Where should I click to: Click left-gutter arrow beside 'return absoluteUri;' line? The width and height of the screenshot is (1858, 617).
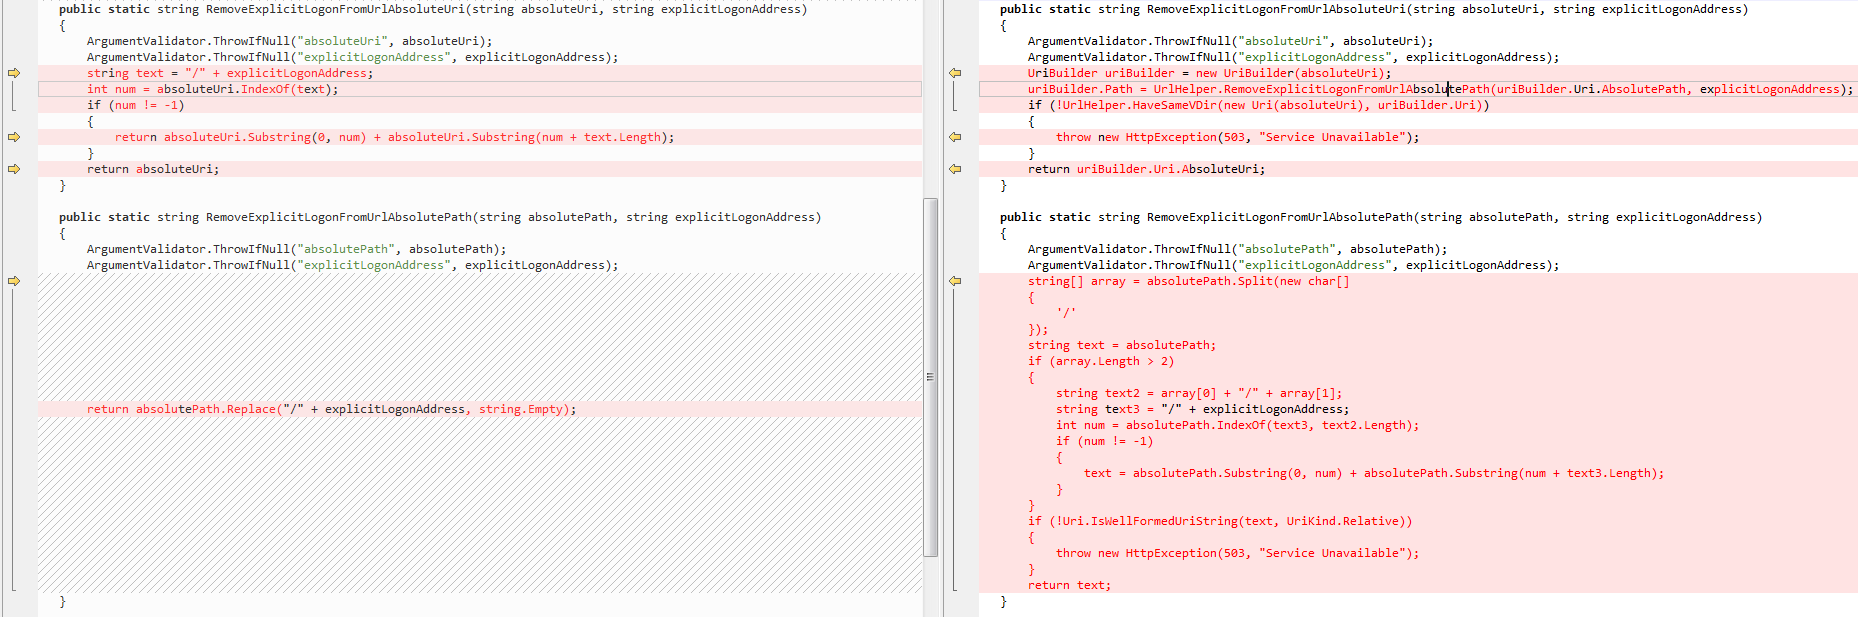tap(14, 169)
